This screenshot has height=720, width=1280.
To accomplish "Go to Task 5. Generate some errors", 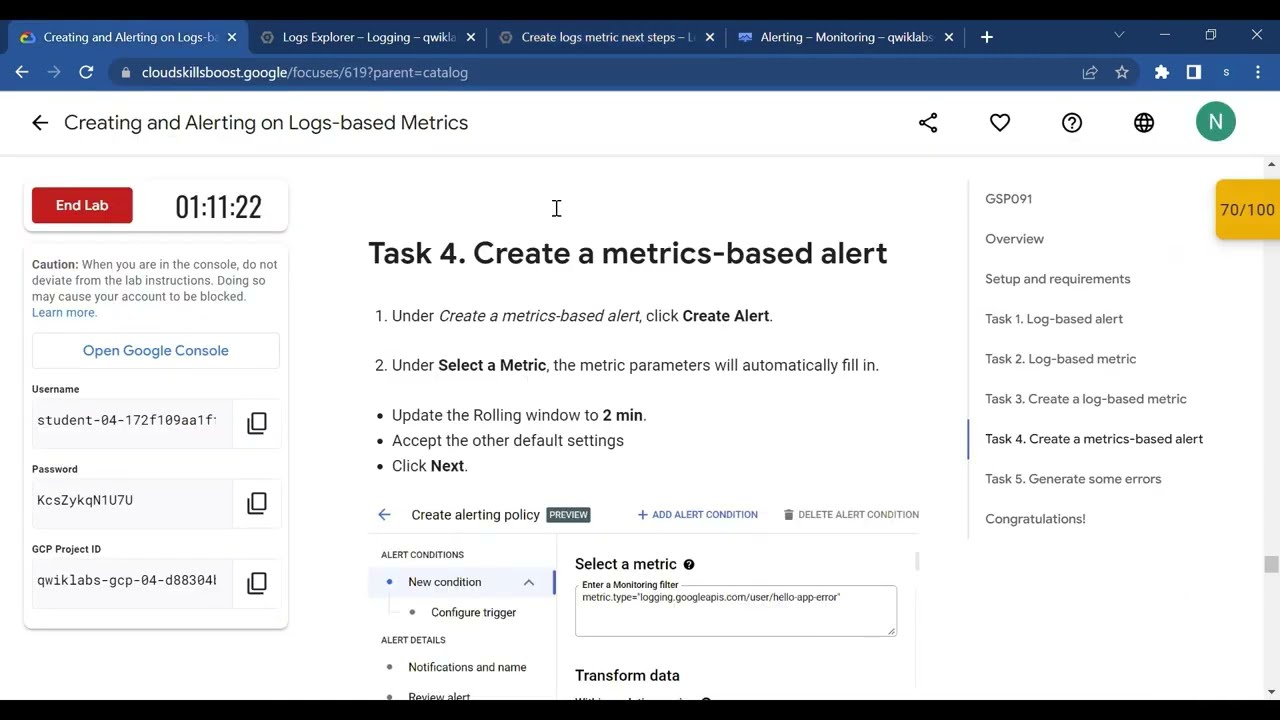I will pos(1073,478).
